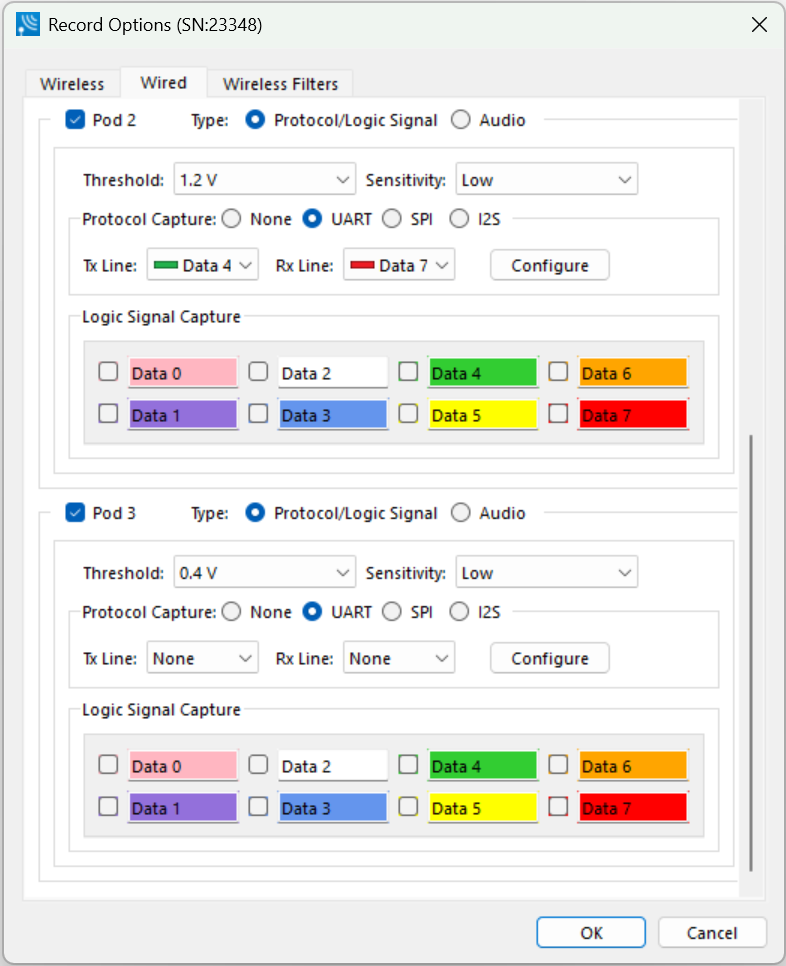Click Pod 2 red Data 7 color swatch
786x966 pixels.
point(633,415)
